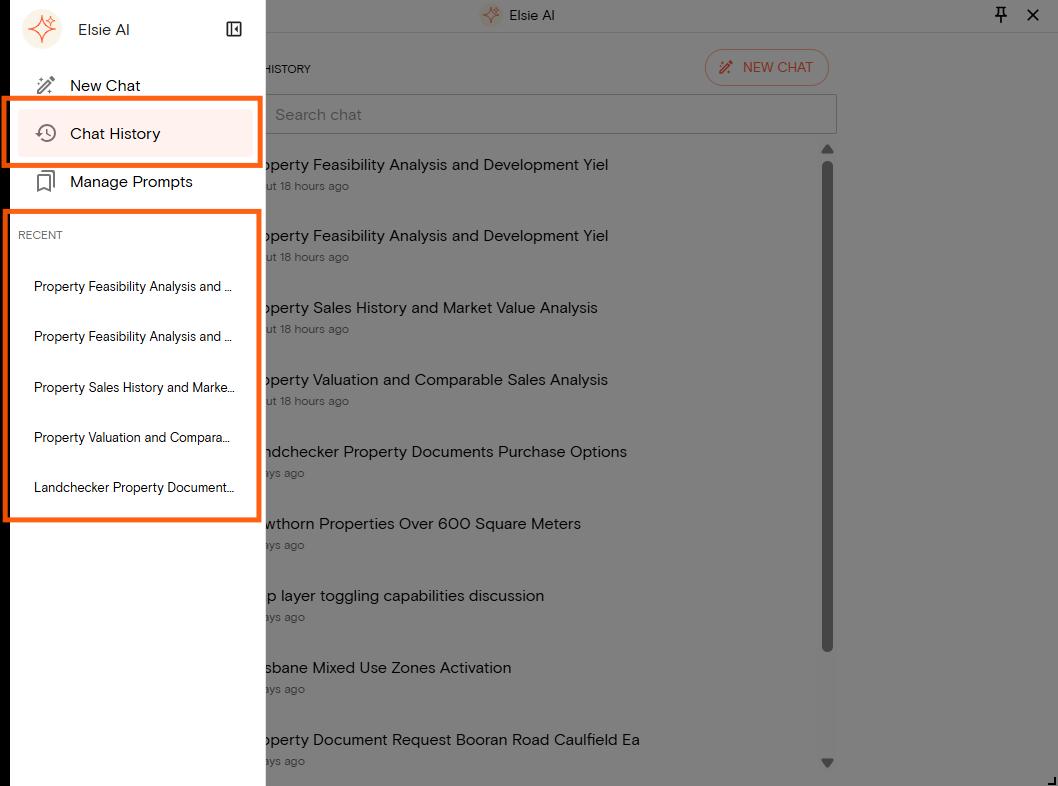Click the Elsie AI sparkle icon in title bar
This screenshot has width=1058, height=786.
coord(491,15)
